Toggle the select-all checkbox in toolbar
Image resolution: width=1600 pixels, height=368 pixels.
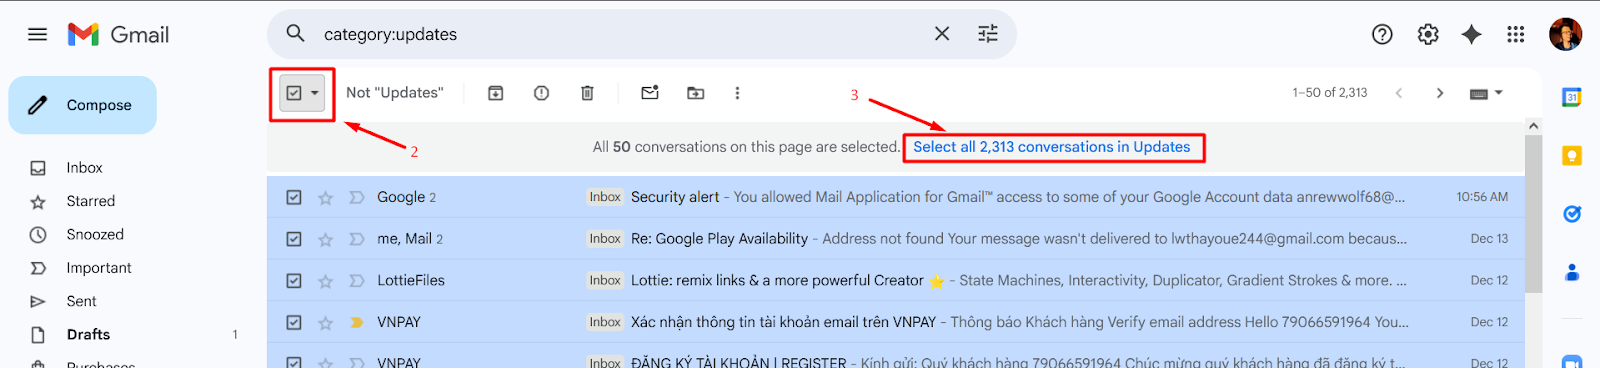click(x=294, y=93)
